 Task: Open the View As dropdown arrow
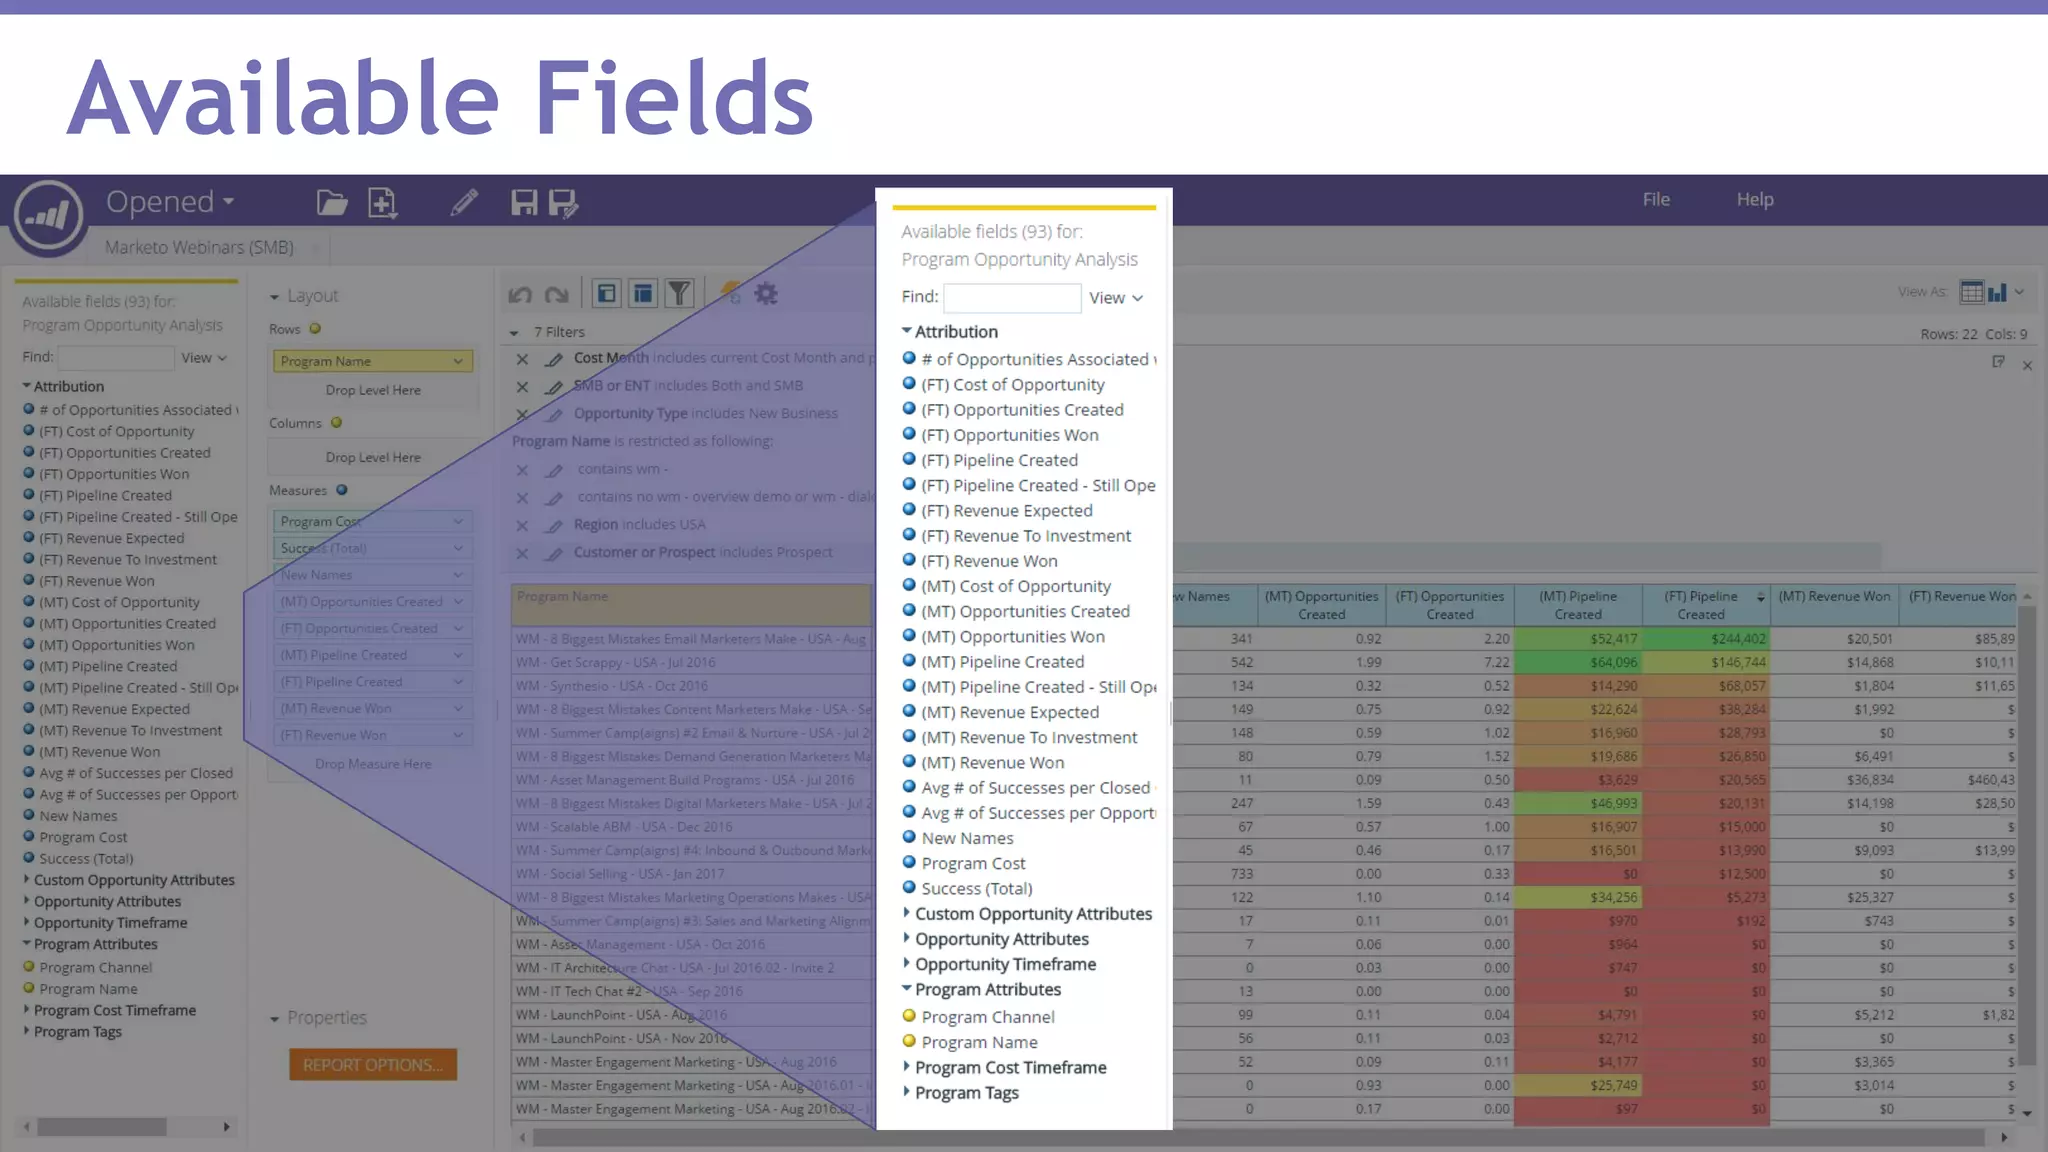[x=2019, y=292]
